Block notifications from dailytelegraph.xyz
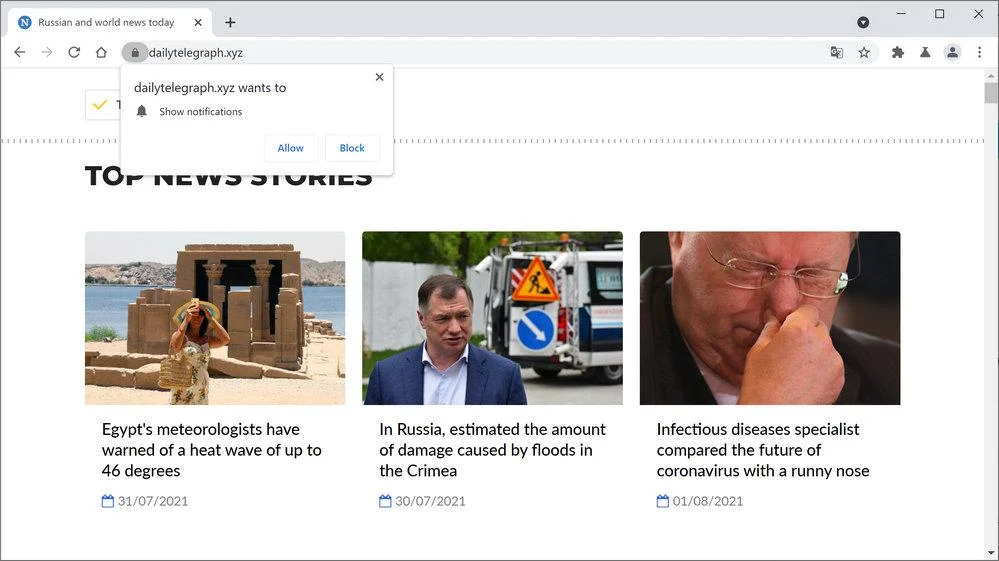 (352, 148)
